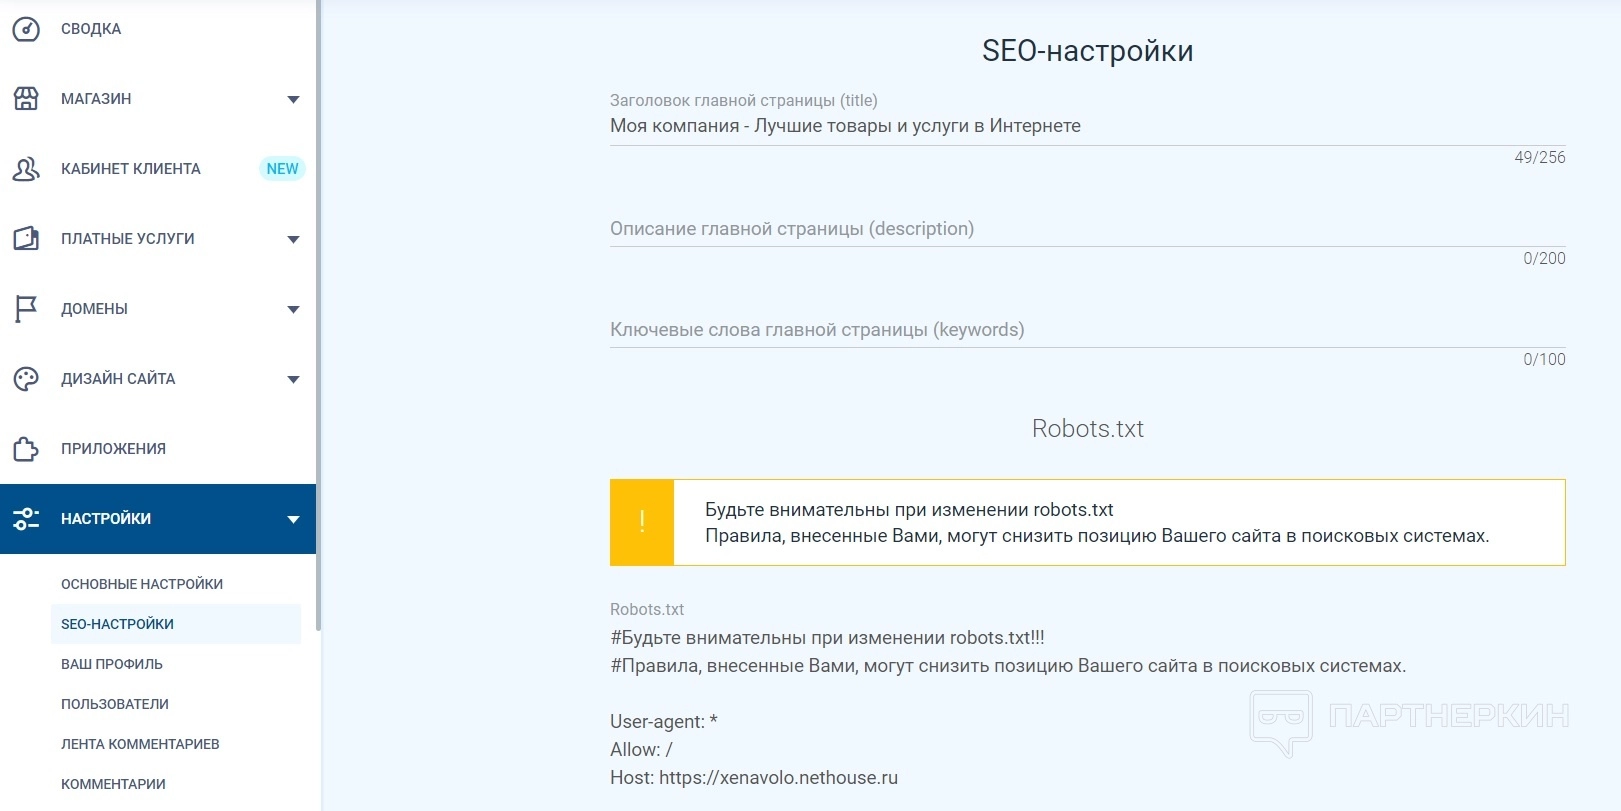Click the Домены flag icon
Viewport: 1621px width, 811px height.
tap(26, 309)
